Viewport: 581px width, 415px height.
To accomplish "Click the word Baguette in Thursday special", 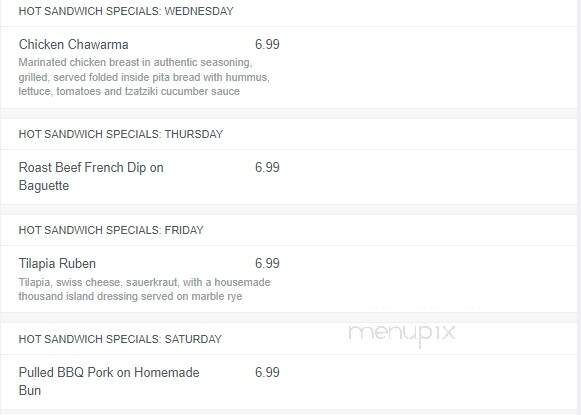I will click(x=44, y=186).
